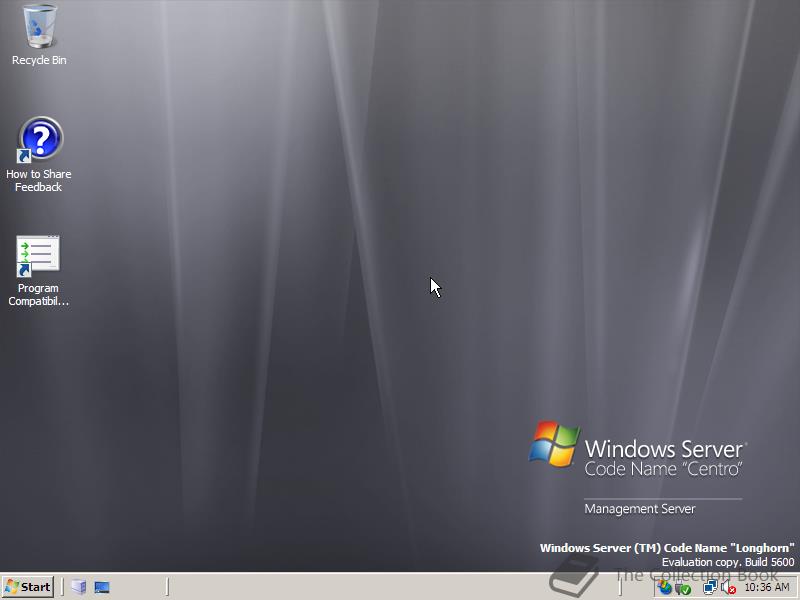This screenshot has width=800, height=600.
Task: Click the Windows feedback globe tray icon
Action: point(664,588)
